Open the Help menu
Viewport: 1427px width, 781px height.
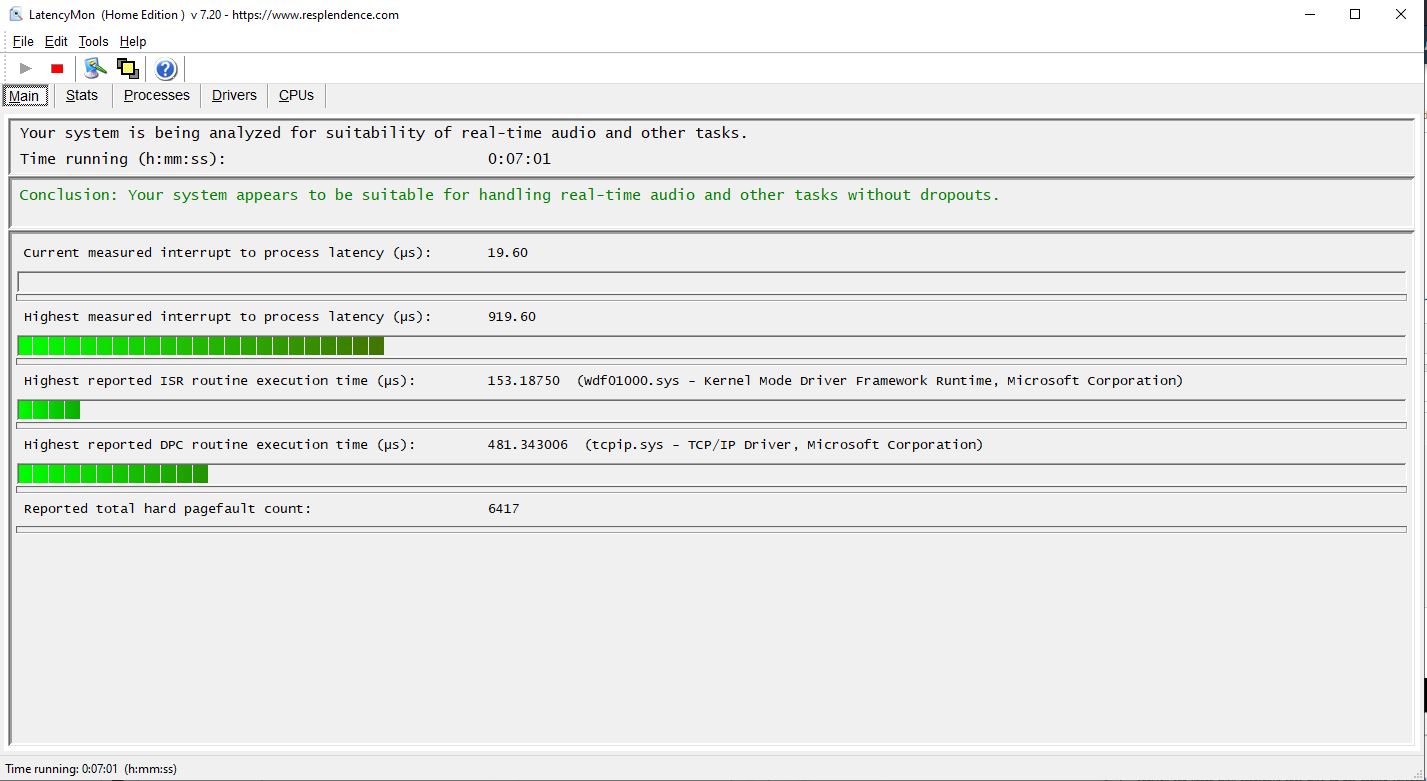pyautogui.click(x=133, y=41)
